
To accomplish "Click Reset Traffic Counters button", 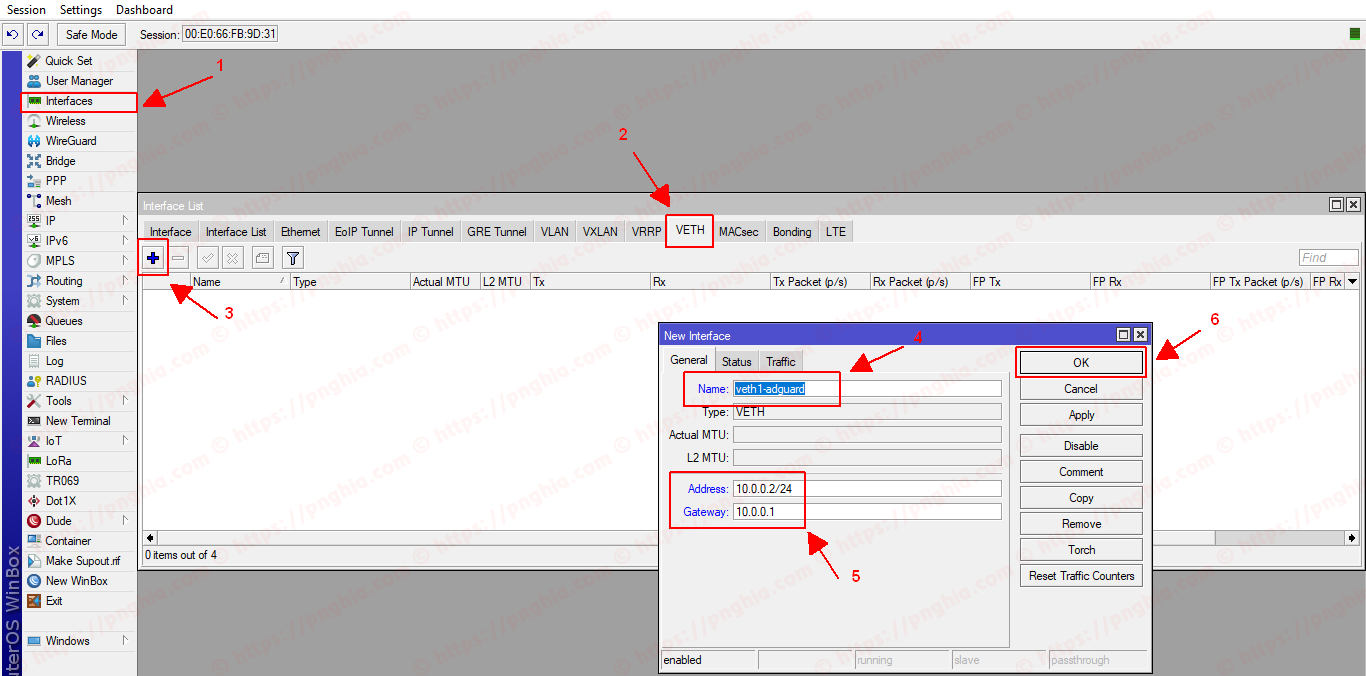I will pos(1081,576).
